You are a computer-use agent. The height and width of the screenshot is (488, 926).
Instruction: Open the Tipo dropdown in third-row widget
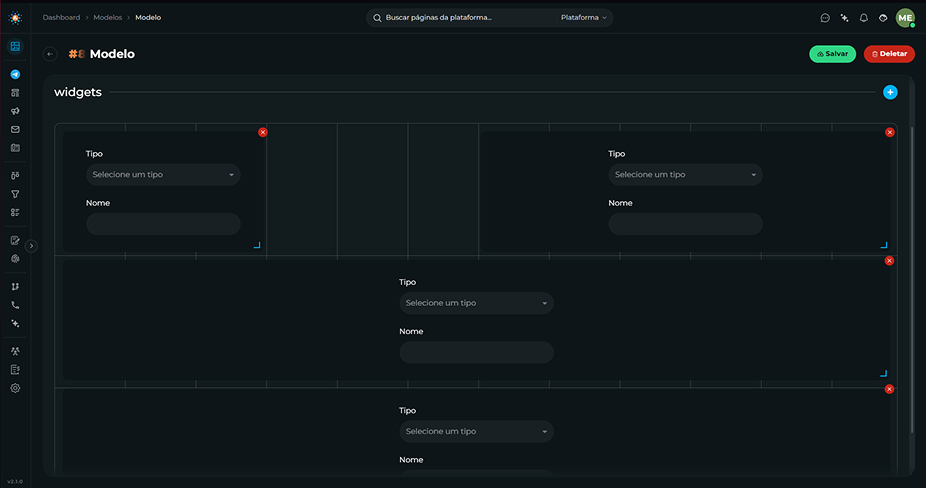point(477,431)
